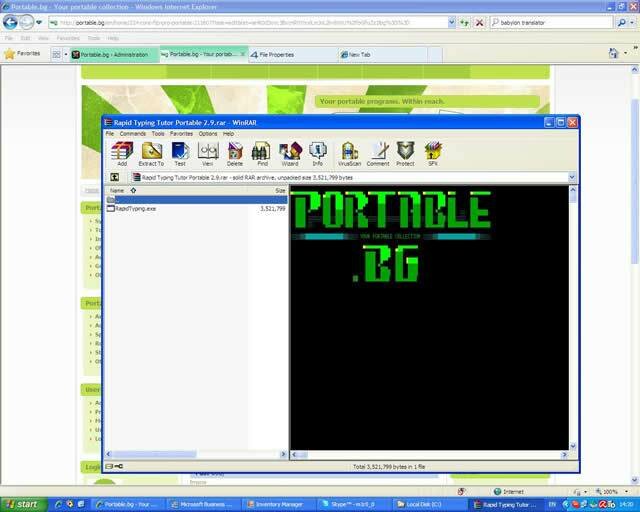Show archive Info icon
640x512 pixels.
click(318, 154)
